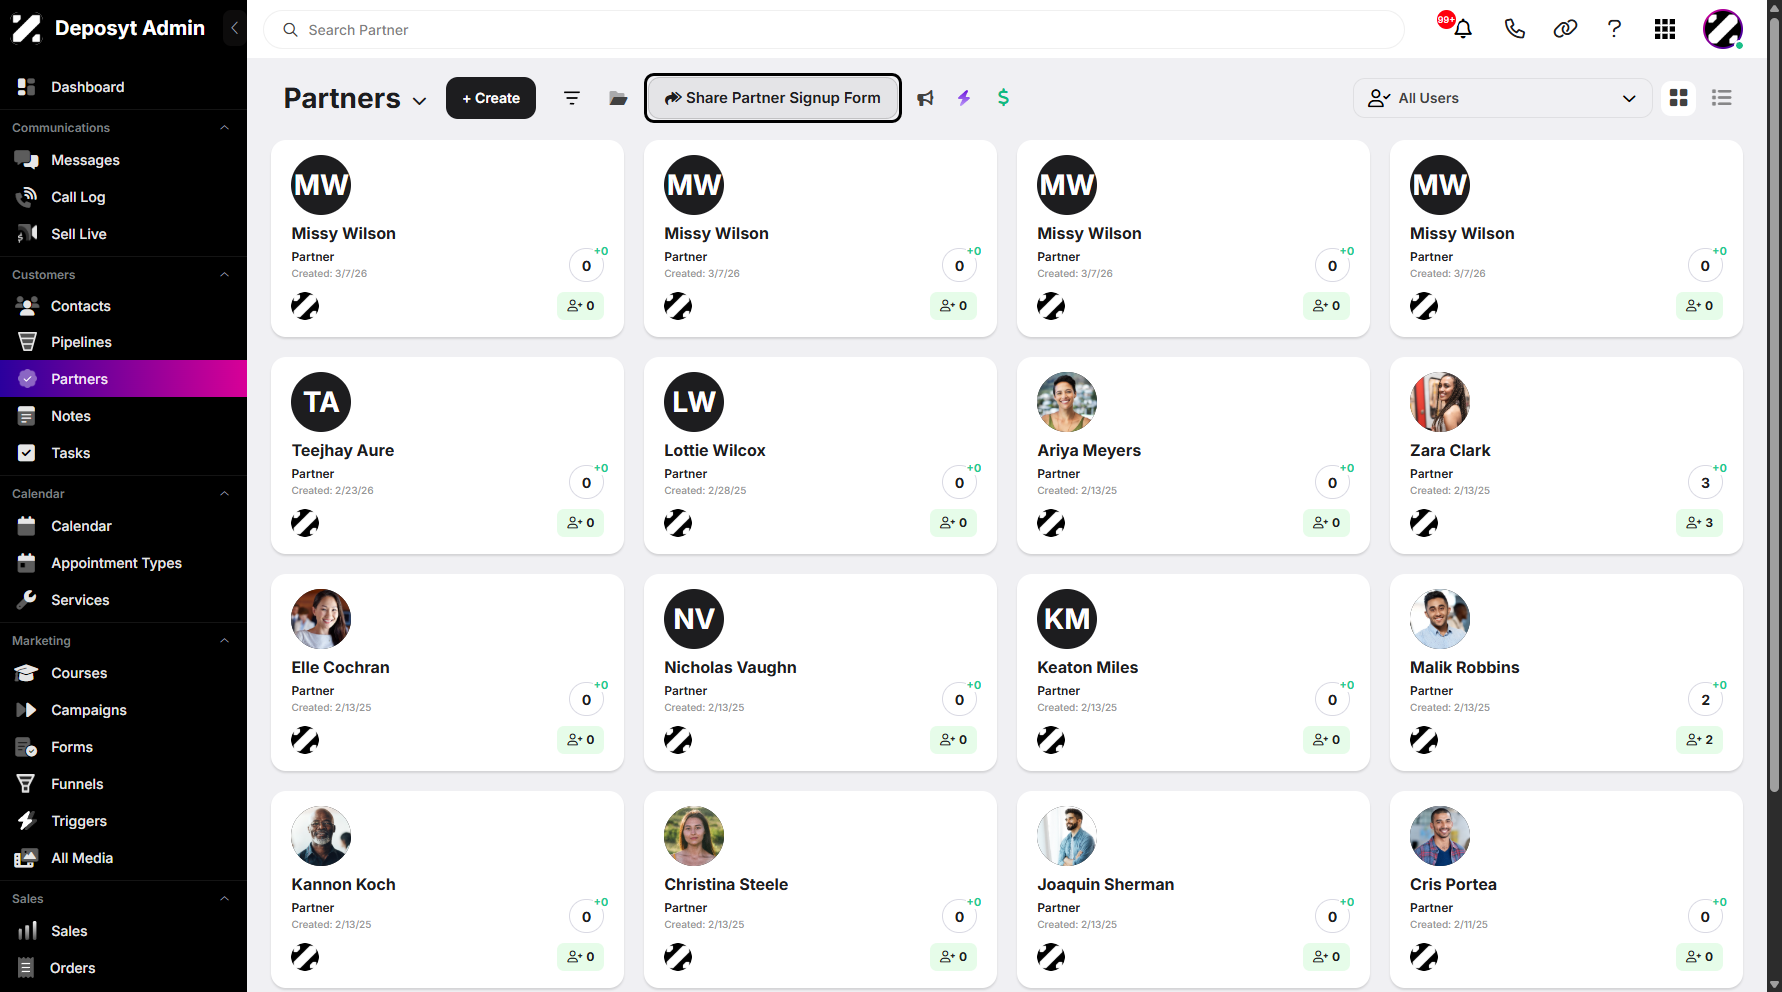Open the folder icon in toolbar
The width and height of the screenshot is (1782, 992).
pyautogui.click(x=618, y=98)
